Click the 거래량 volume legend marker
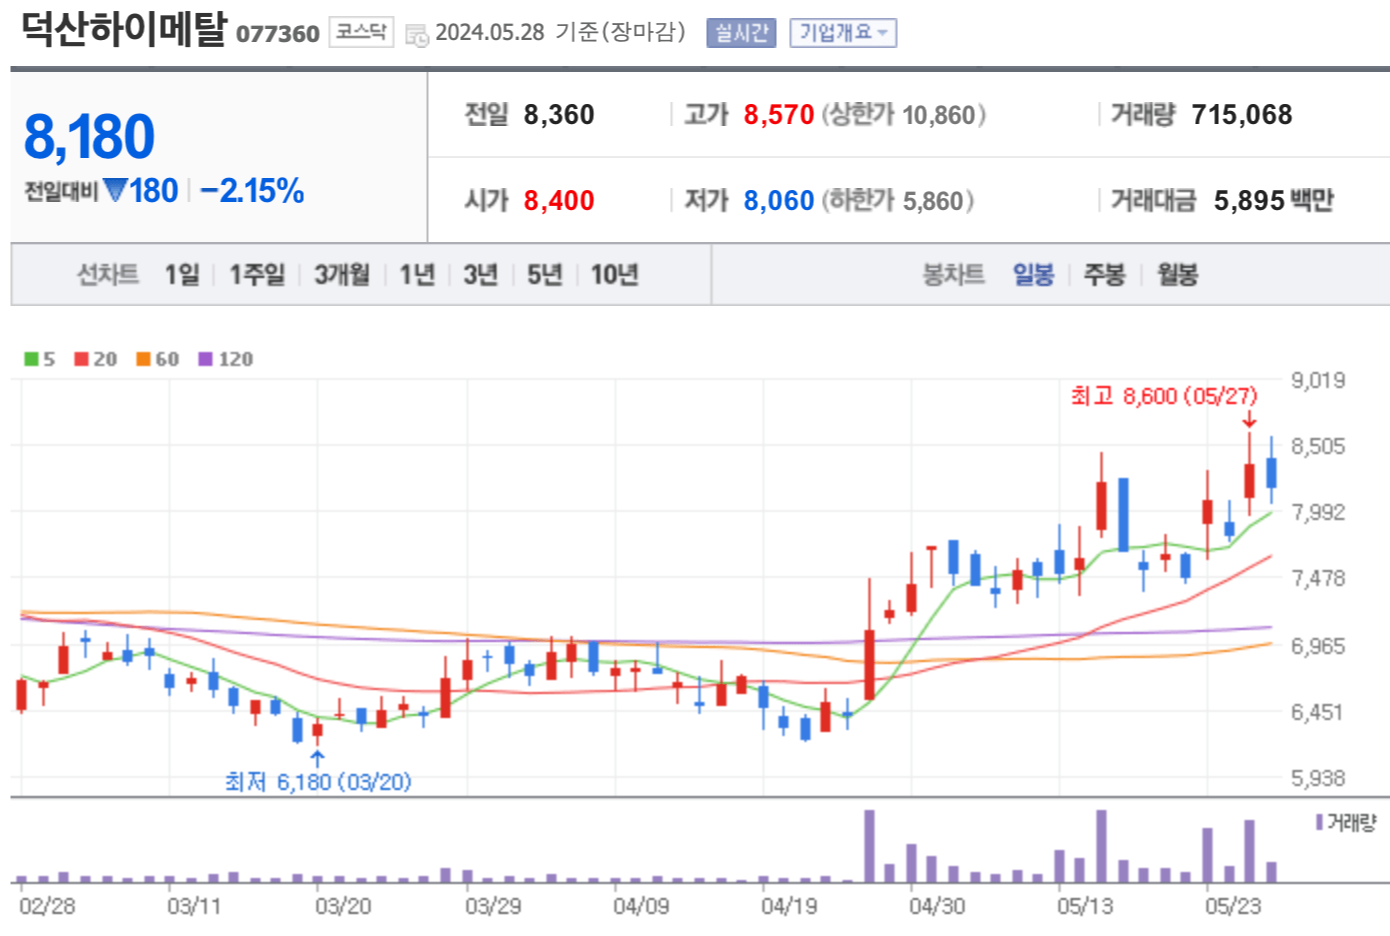The width and height of the screenshot is (1390, 936). (x=1319, y=822)
